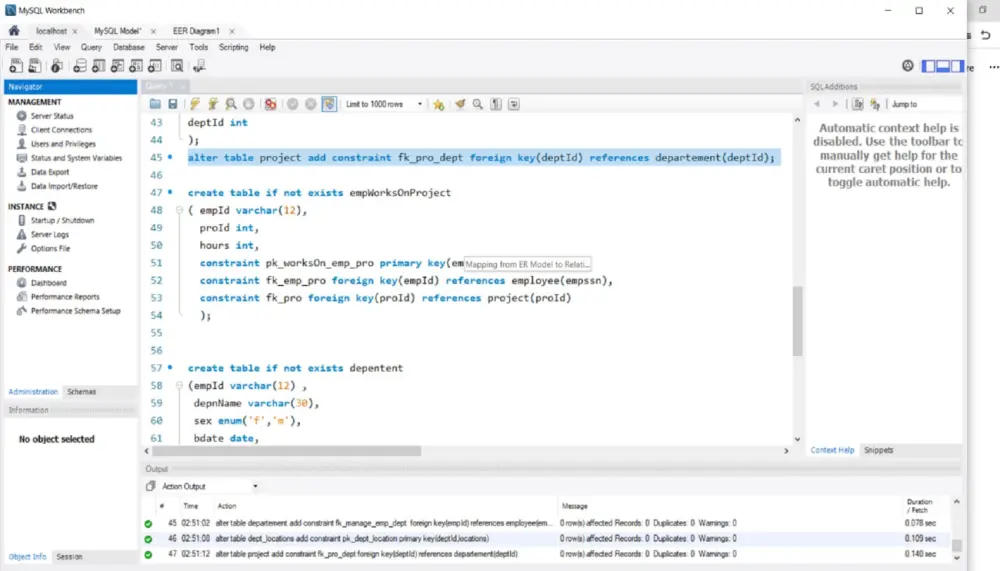Open the Session tab at bottom left
The width and height of the screenshot is (1000, 571).
[70, 556]
